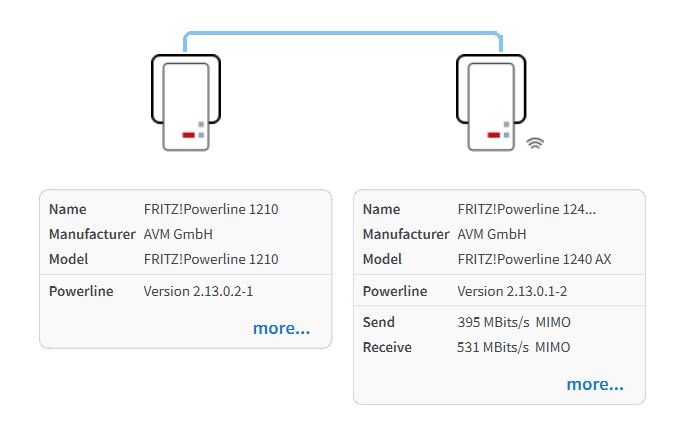Viewport: 680px width, 437px height.
Task: Open "more..." in the Powerline 1210 card
Action: point(281,328)
